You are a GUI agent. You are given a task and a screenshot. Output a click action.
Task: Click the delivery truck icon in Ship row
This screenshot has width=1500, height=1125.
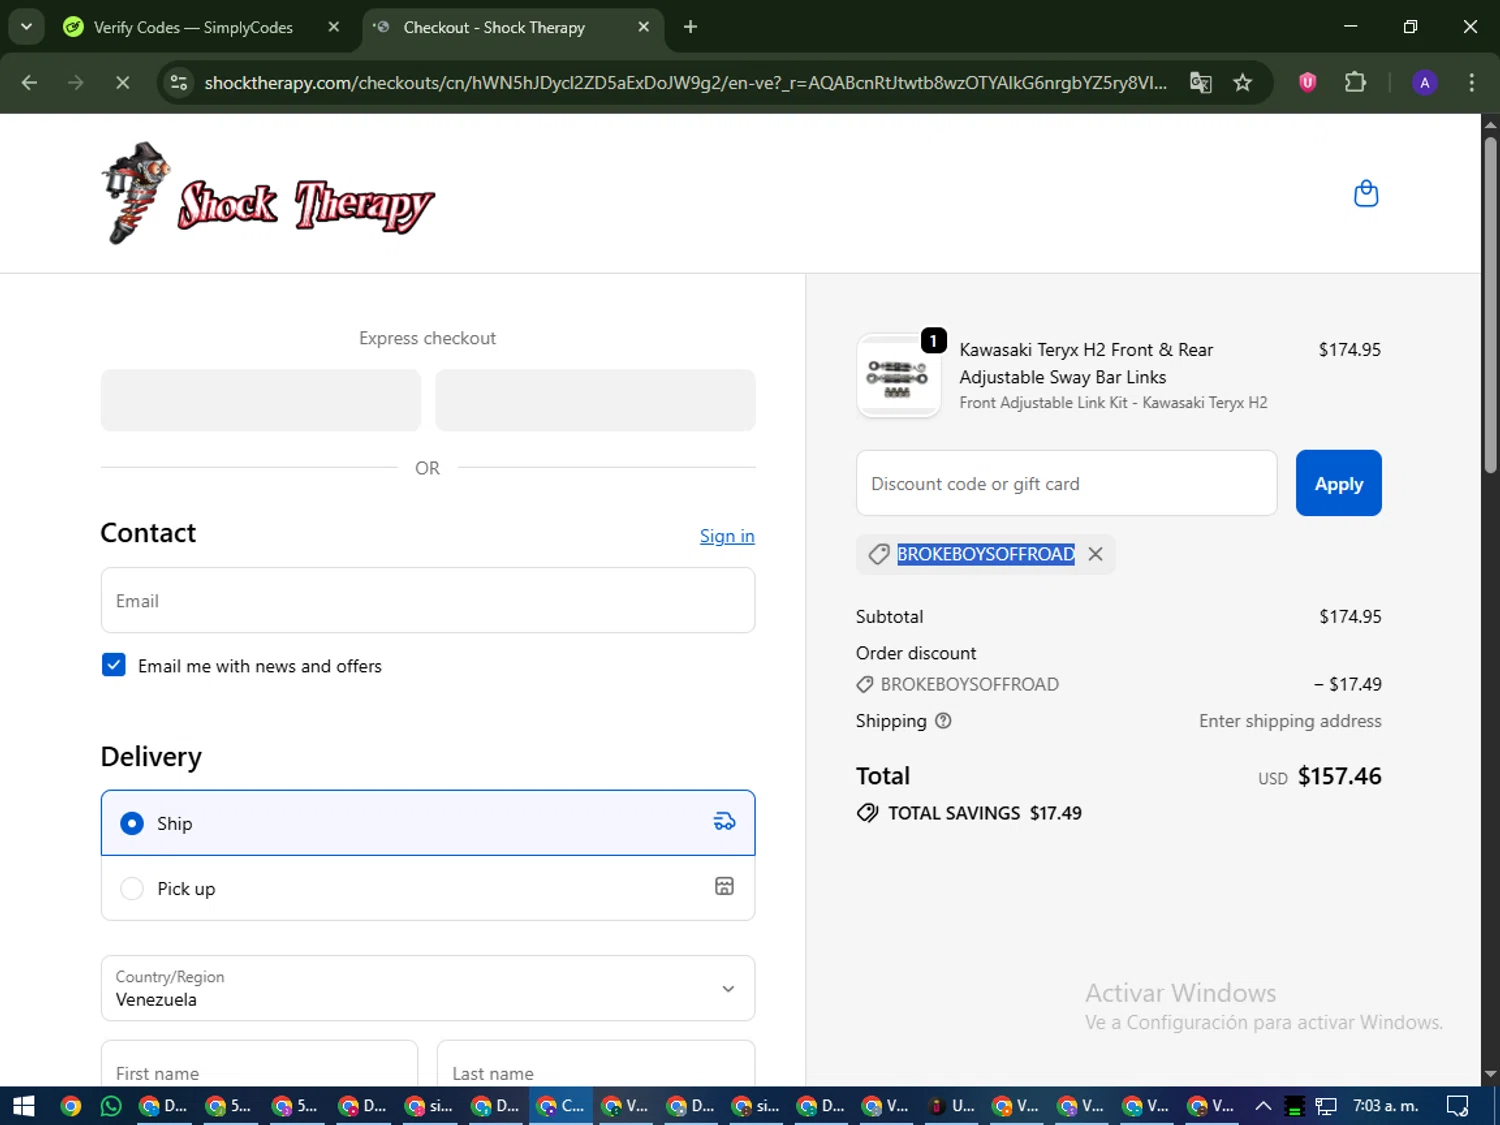click(x=724, y=822)
